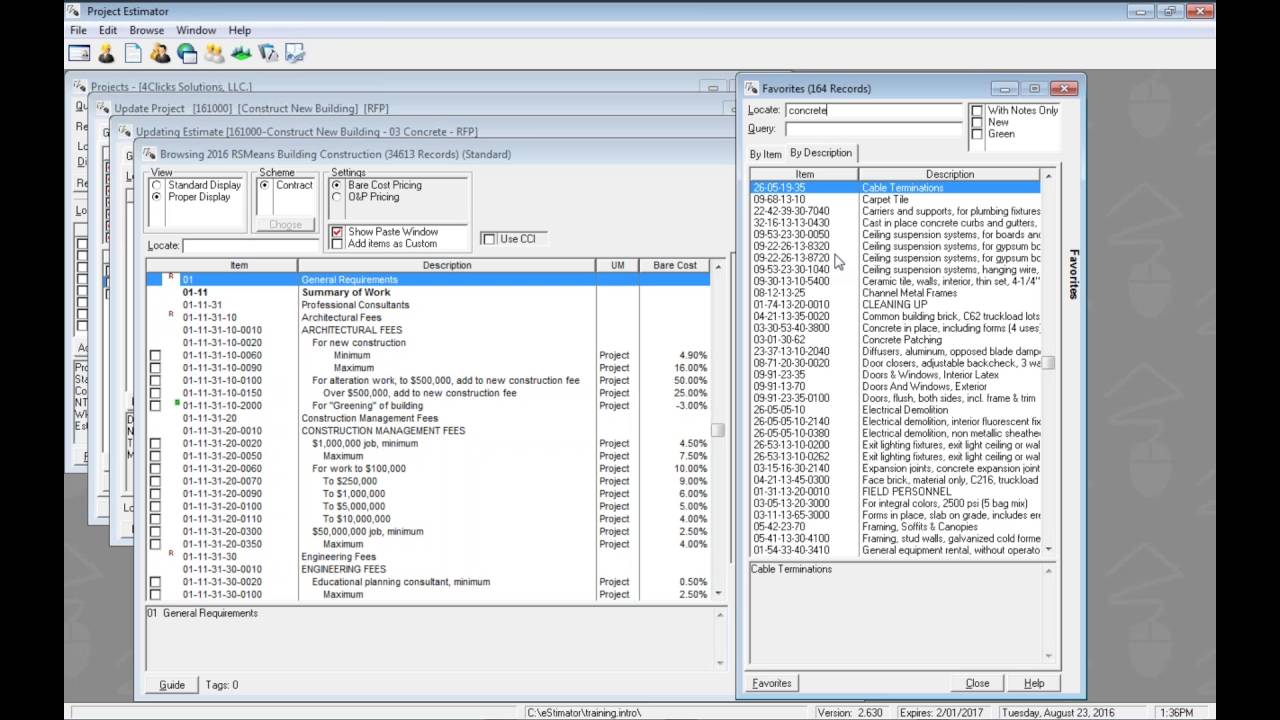Select favorite item 03-30-53-40-3800
This screenshot has width=1280, height=720.
[x=895, y=328]
